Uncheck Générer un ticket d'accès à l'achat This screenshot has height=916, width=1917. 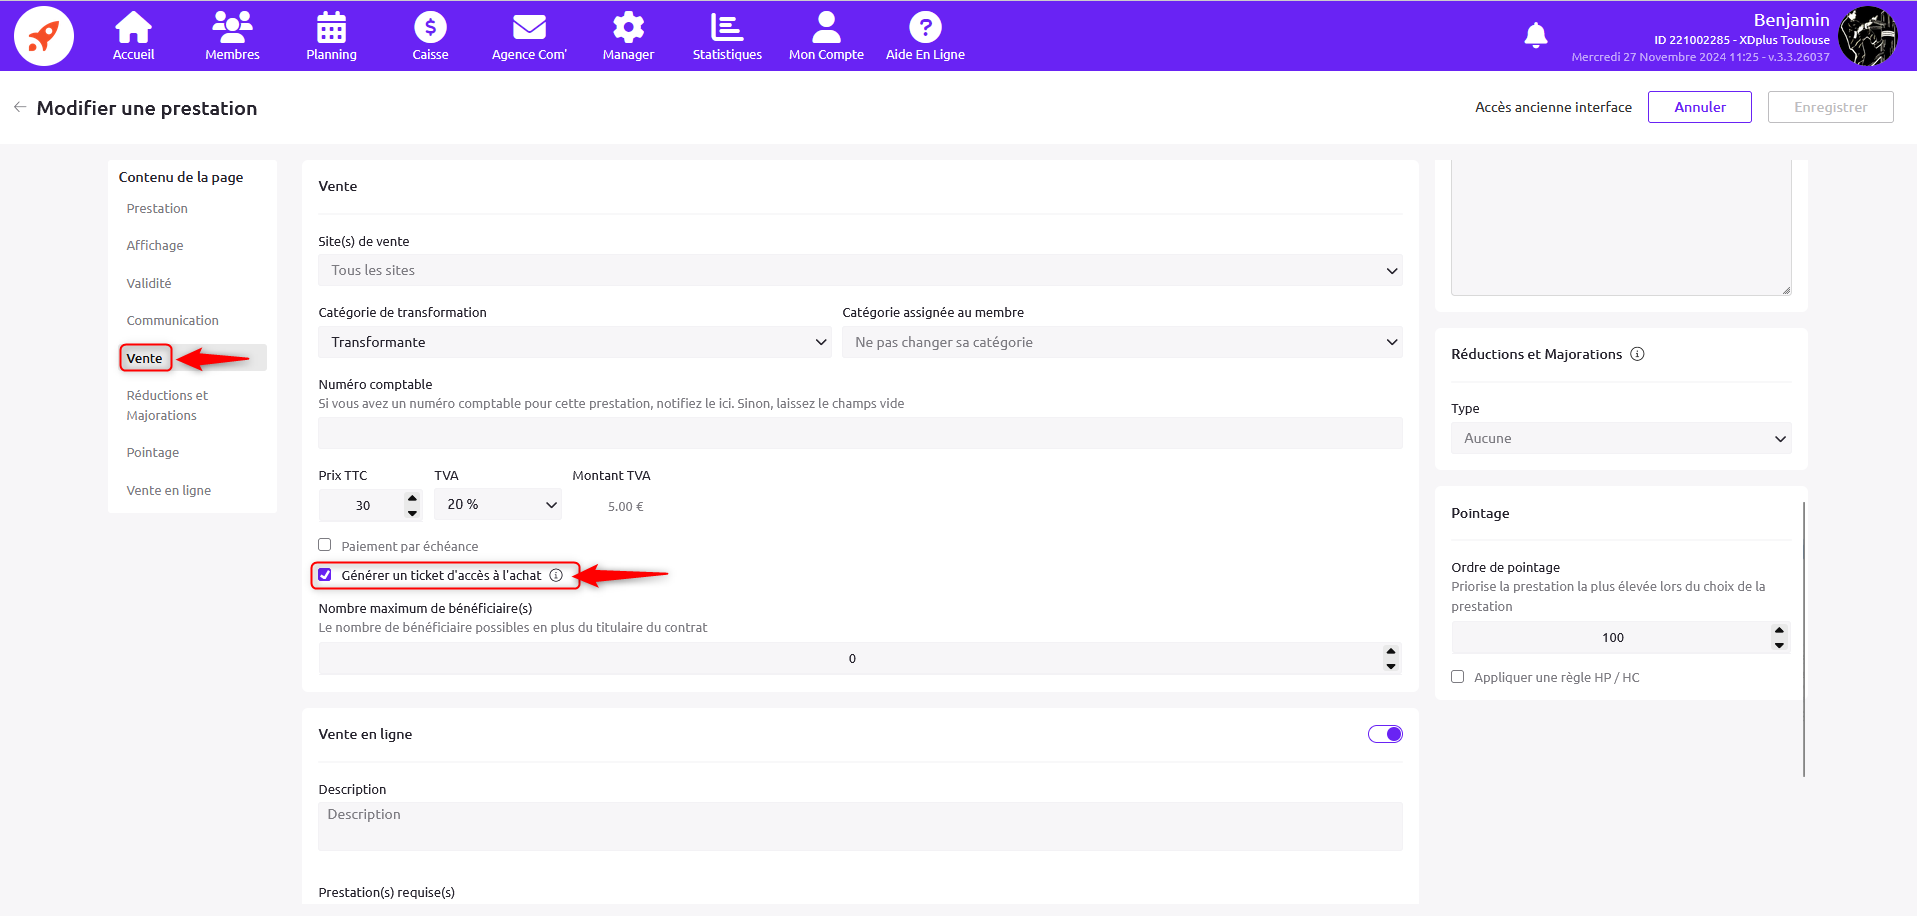click(x=325, y=575)
